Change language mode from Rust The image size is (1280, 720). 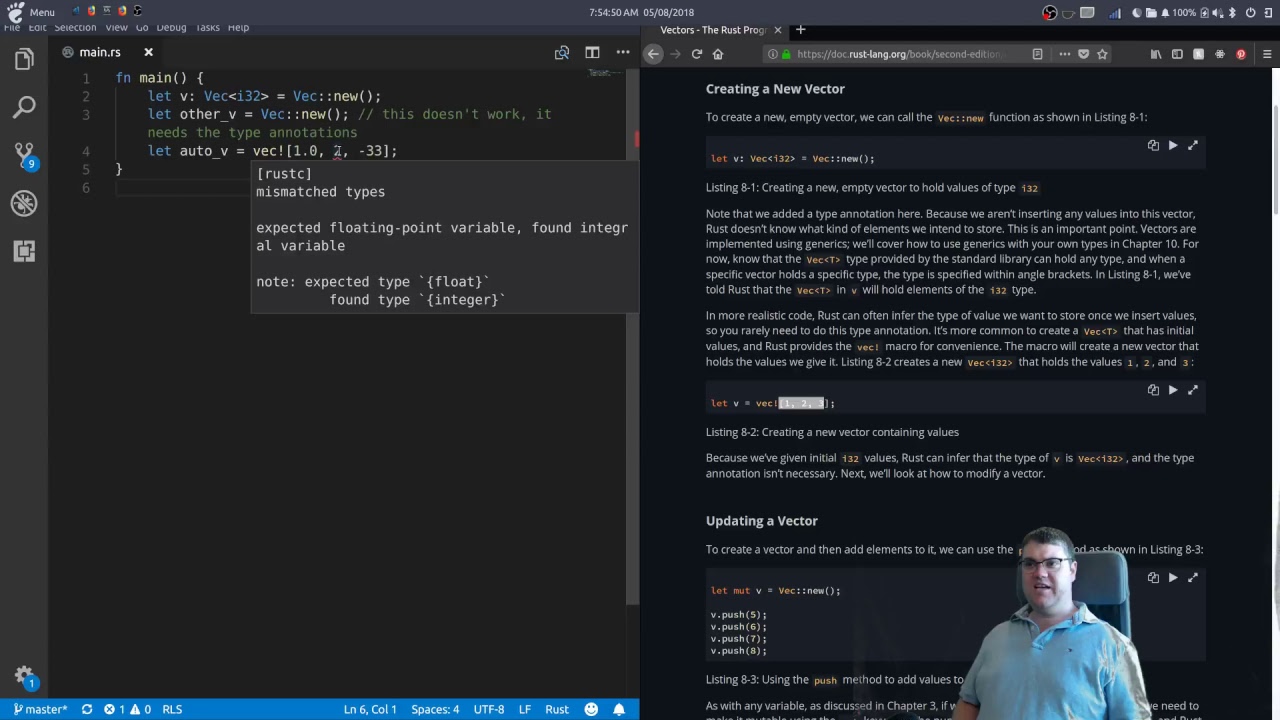point(557,709)
